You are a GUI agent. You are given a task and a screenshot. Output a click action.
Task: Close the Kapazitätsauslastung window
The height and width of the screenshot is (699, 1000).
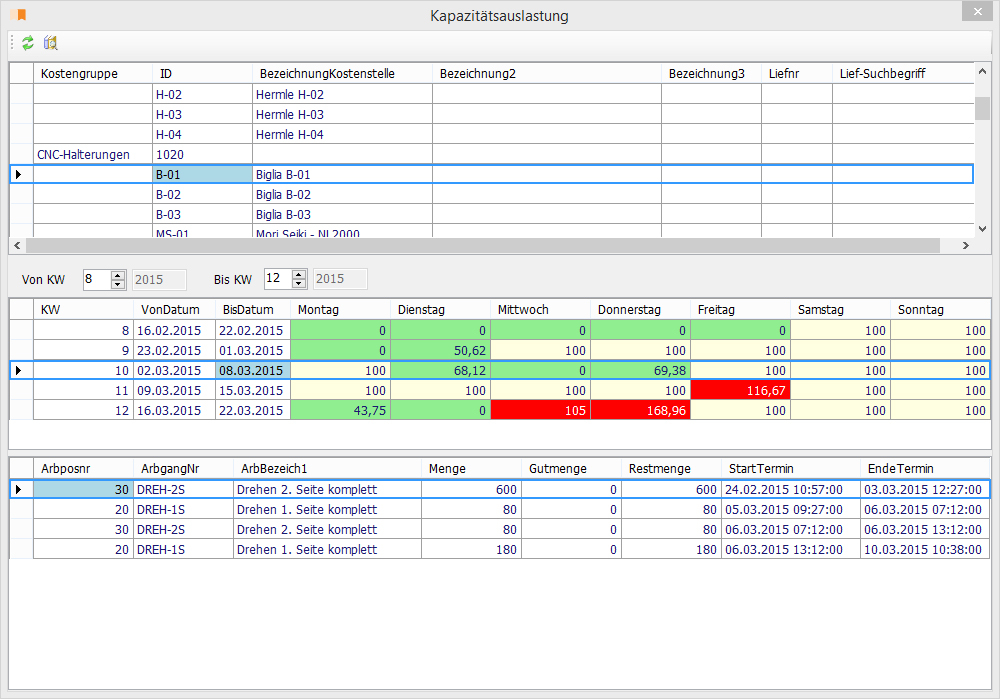click(976, 11)
